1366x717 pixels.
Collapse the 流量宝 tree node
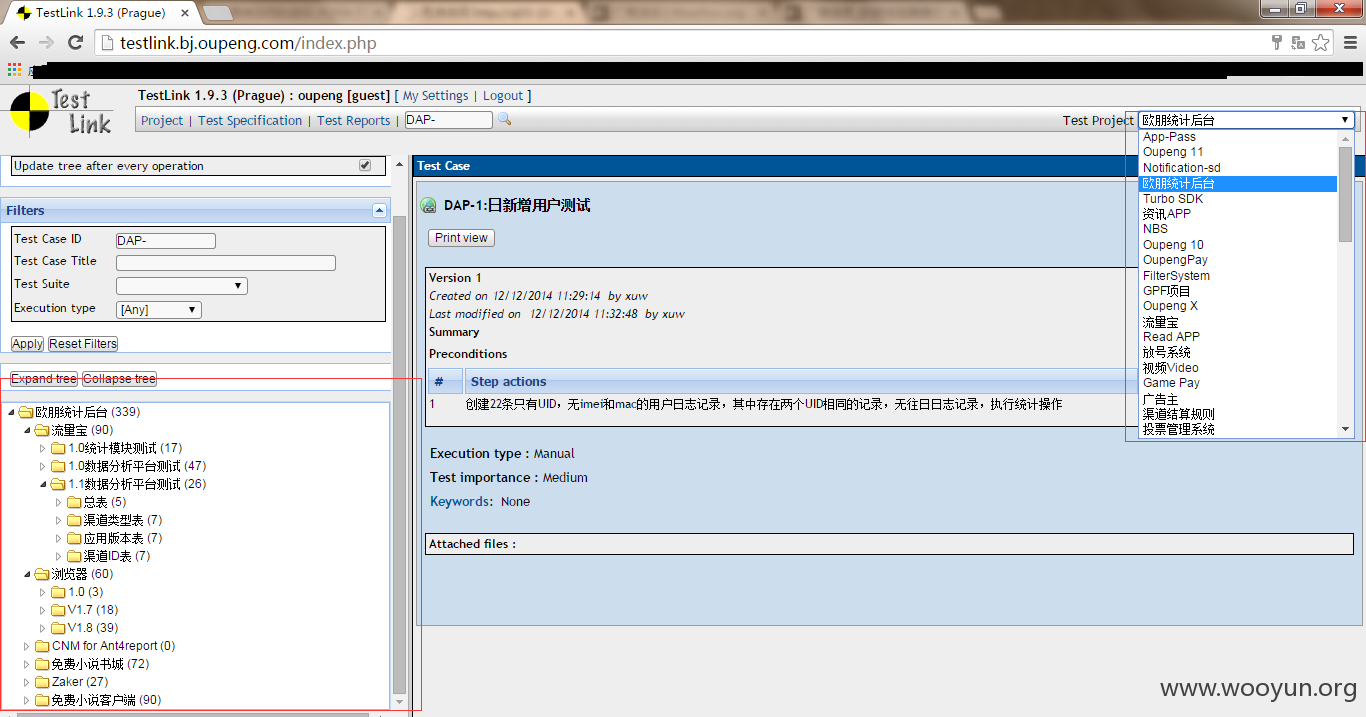pos(27,430)
